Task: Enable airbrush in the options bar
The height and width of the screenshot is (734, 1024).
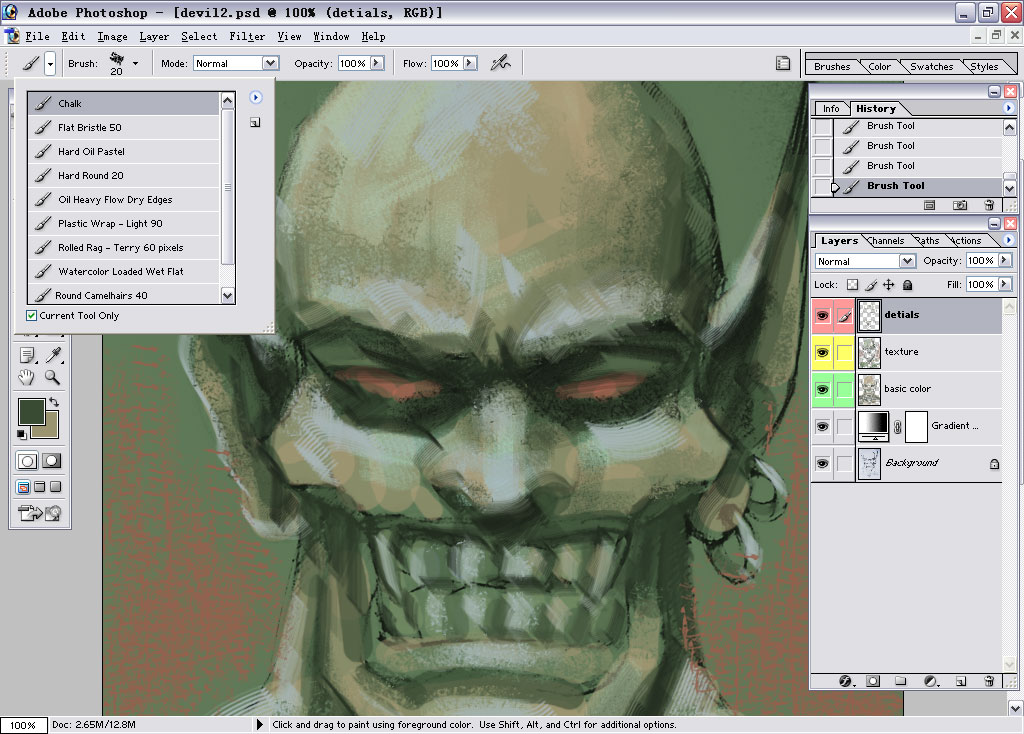Action: (x=501, y=63)
